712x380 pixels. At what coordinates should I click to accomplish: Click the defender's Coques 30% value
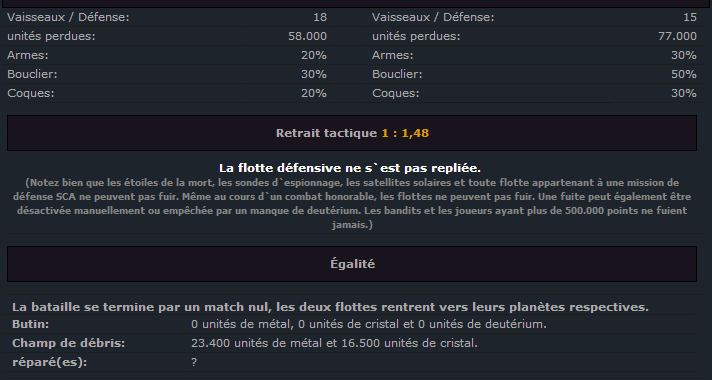[684, 93]
